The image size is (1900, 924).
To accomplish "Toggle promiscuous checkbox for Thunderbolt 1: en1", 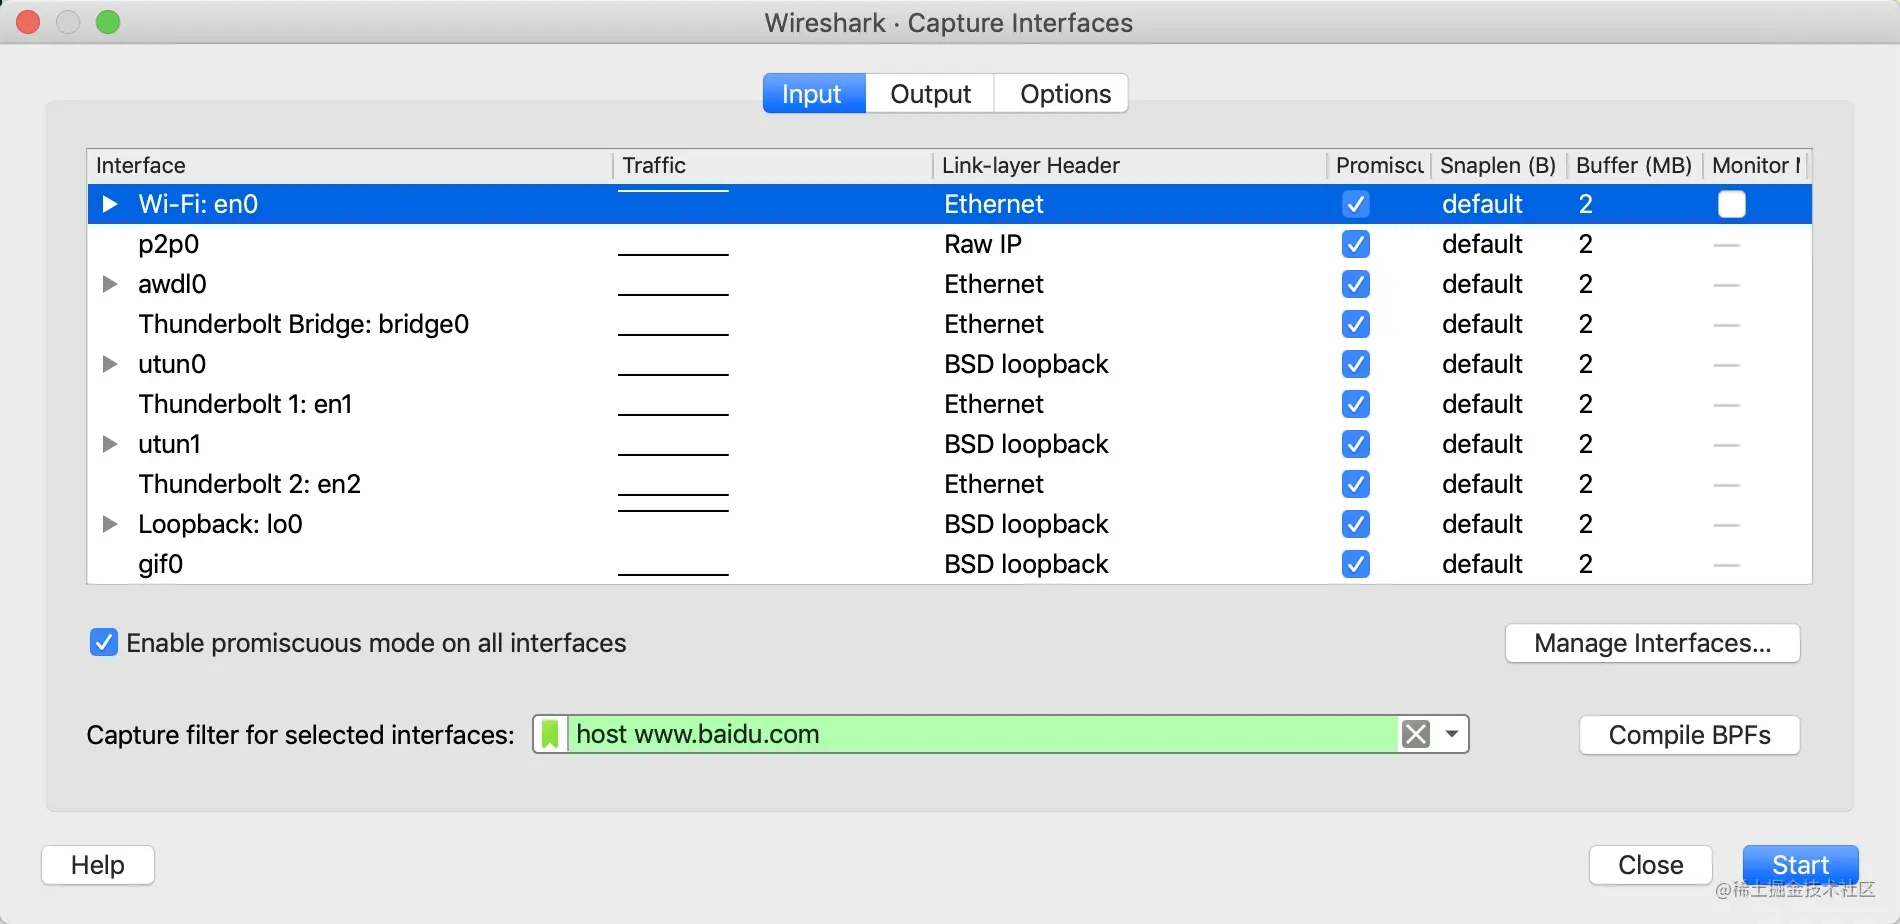I will 1356,404.
